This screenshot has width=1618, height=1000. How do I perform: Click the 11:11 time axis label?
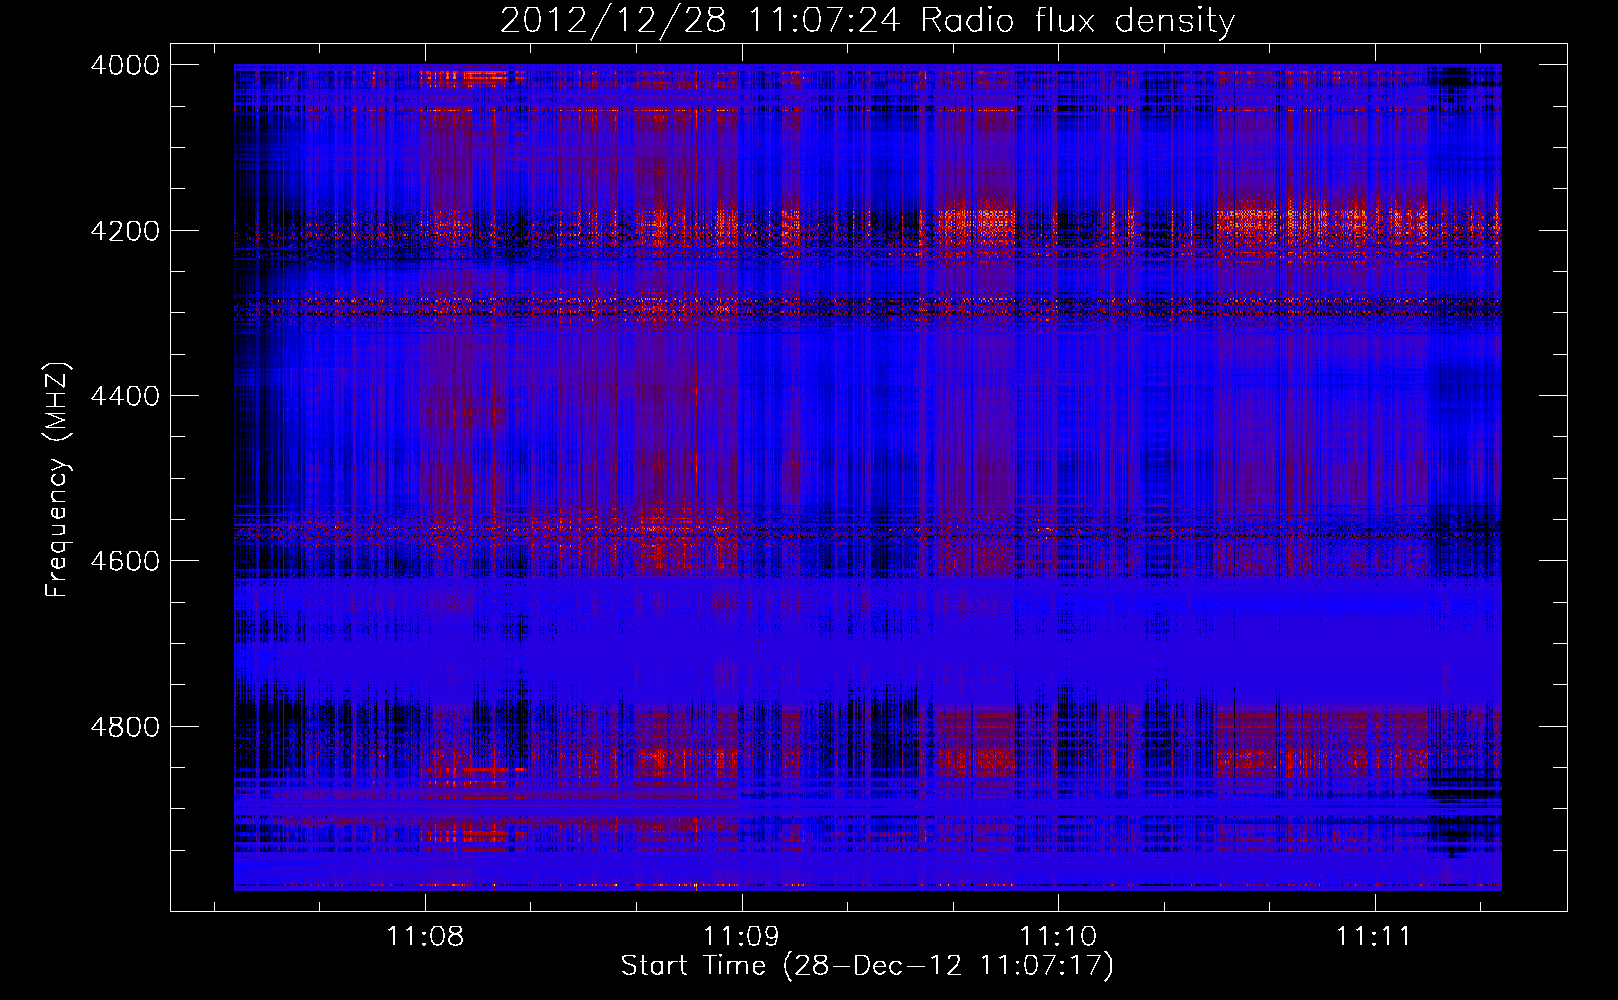click(x=1374, y=936)
